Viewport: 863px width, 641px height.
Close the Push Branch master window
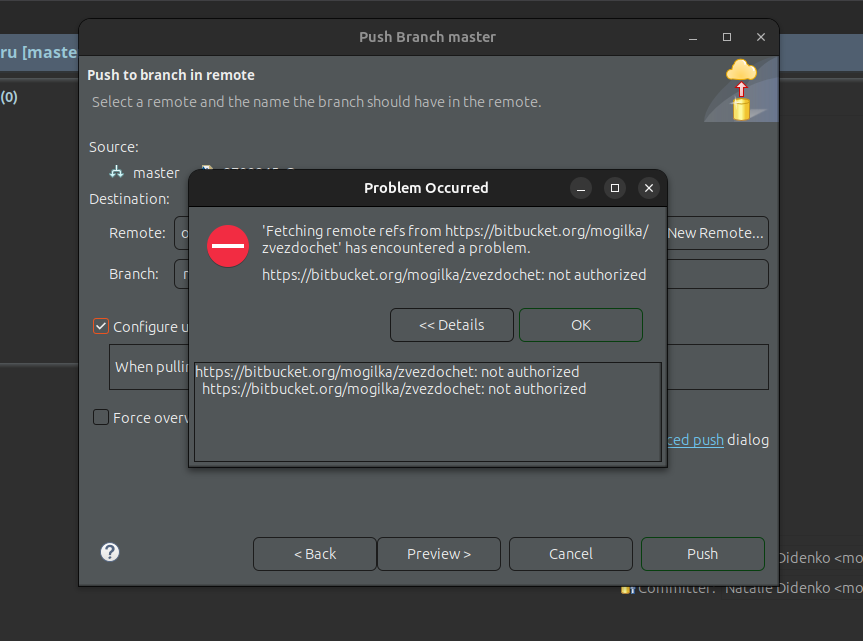761,37
